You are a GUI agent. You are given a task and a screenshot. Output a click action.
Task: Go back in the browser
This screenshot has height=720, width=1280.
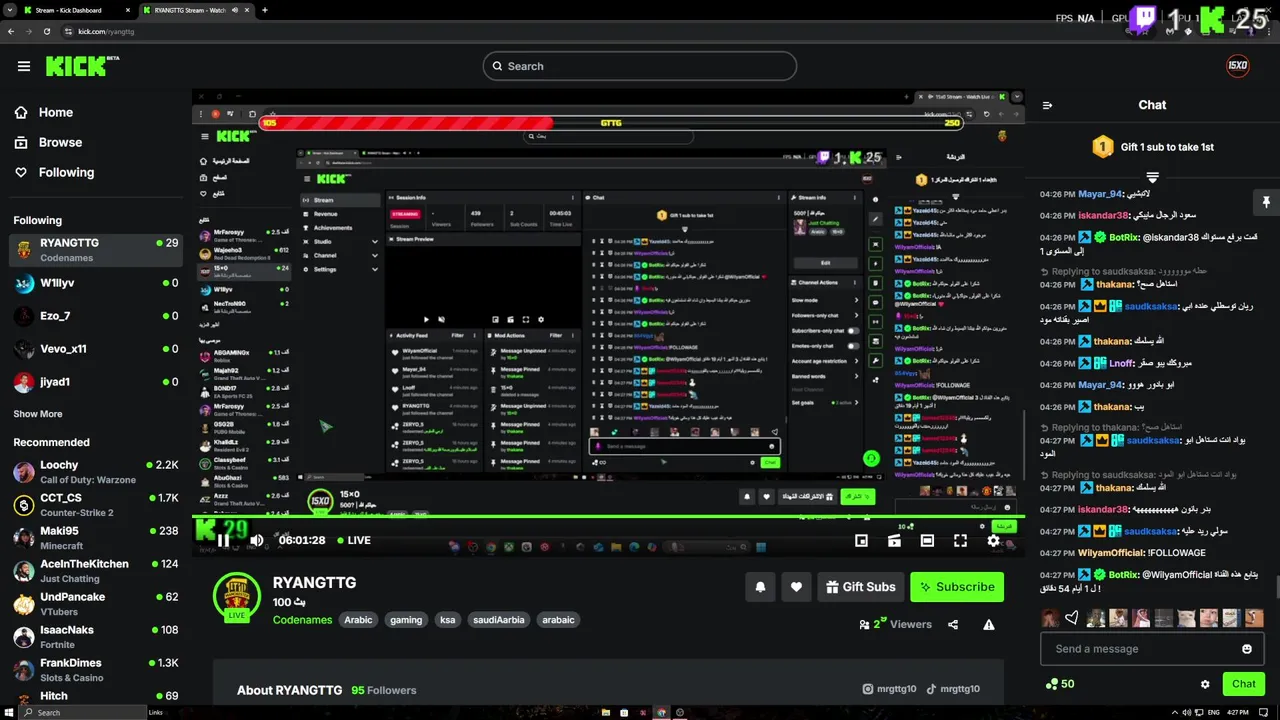coord(11,31)
